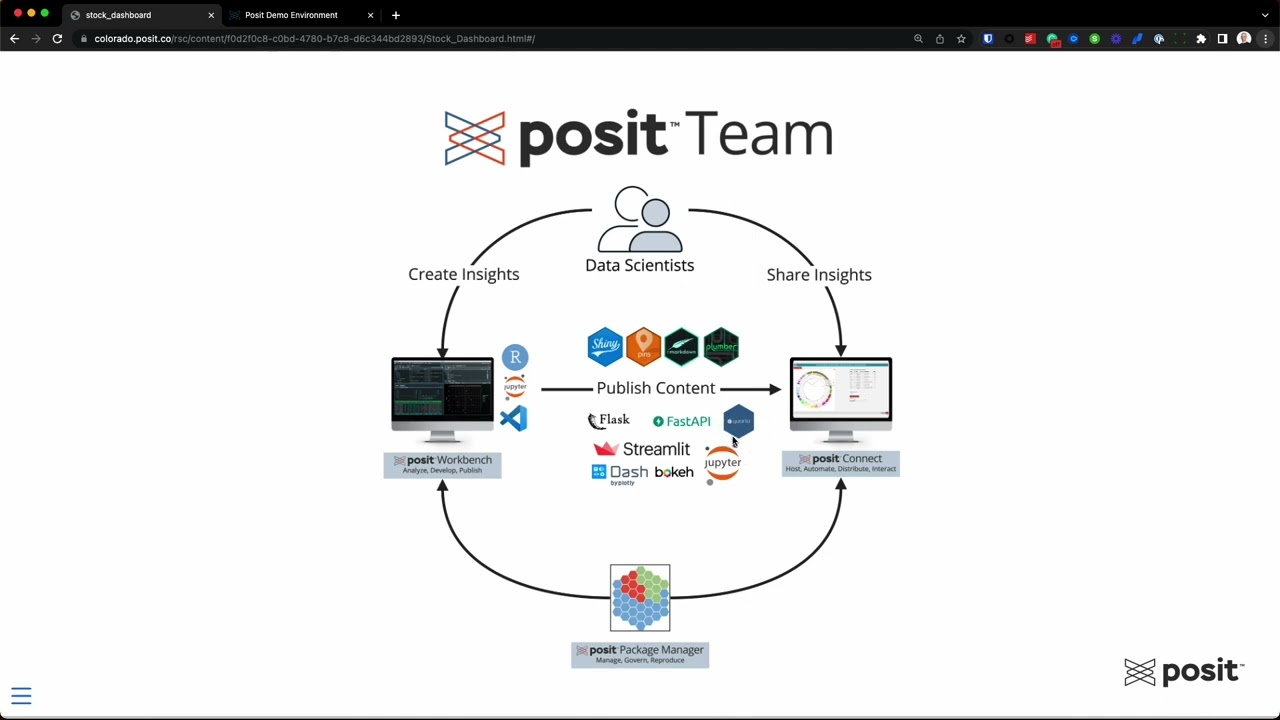Click the blue Quarto hexagon logo
This screenshot has height=720, width=1280.
point(738,421)
